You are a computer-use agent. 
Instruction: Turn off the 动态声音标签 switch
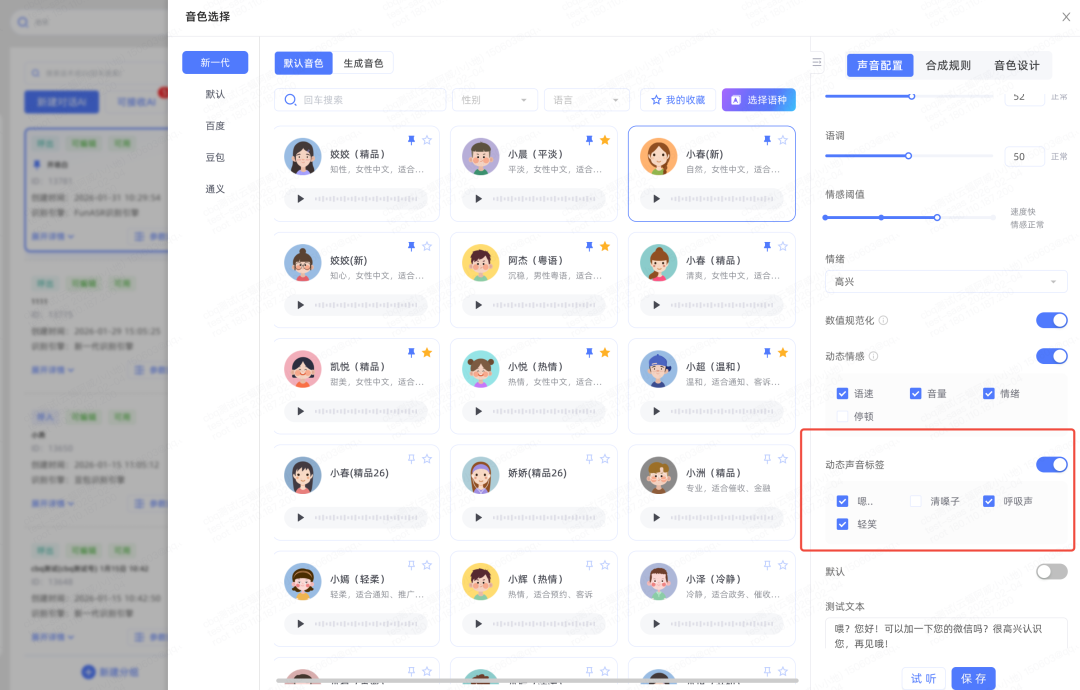click(x=1051, y=464)
